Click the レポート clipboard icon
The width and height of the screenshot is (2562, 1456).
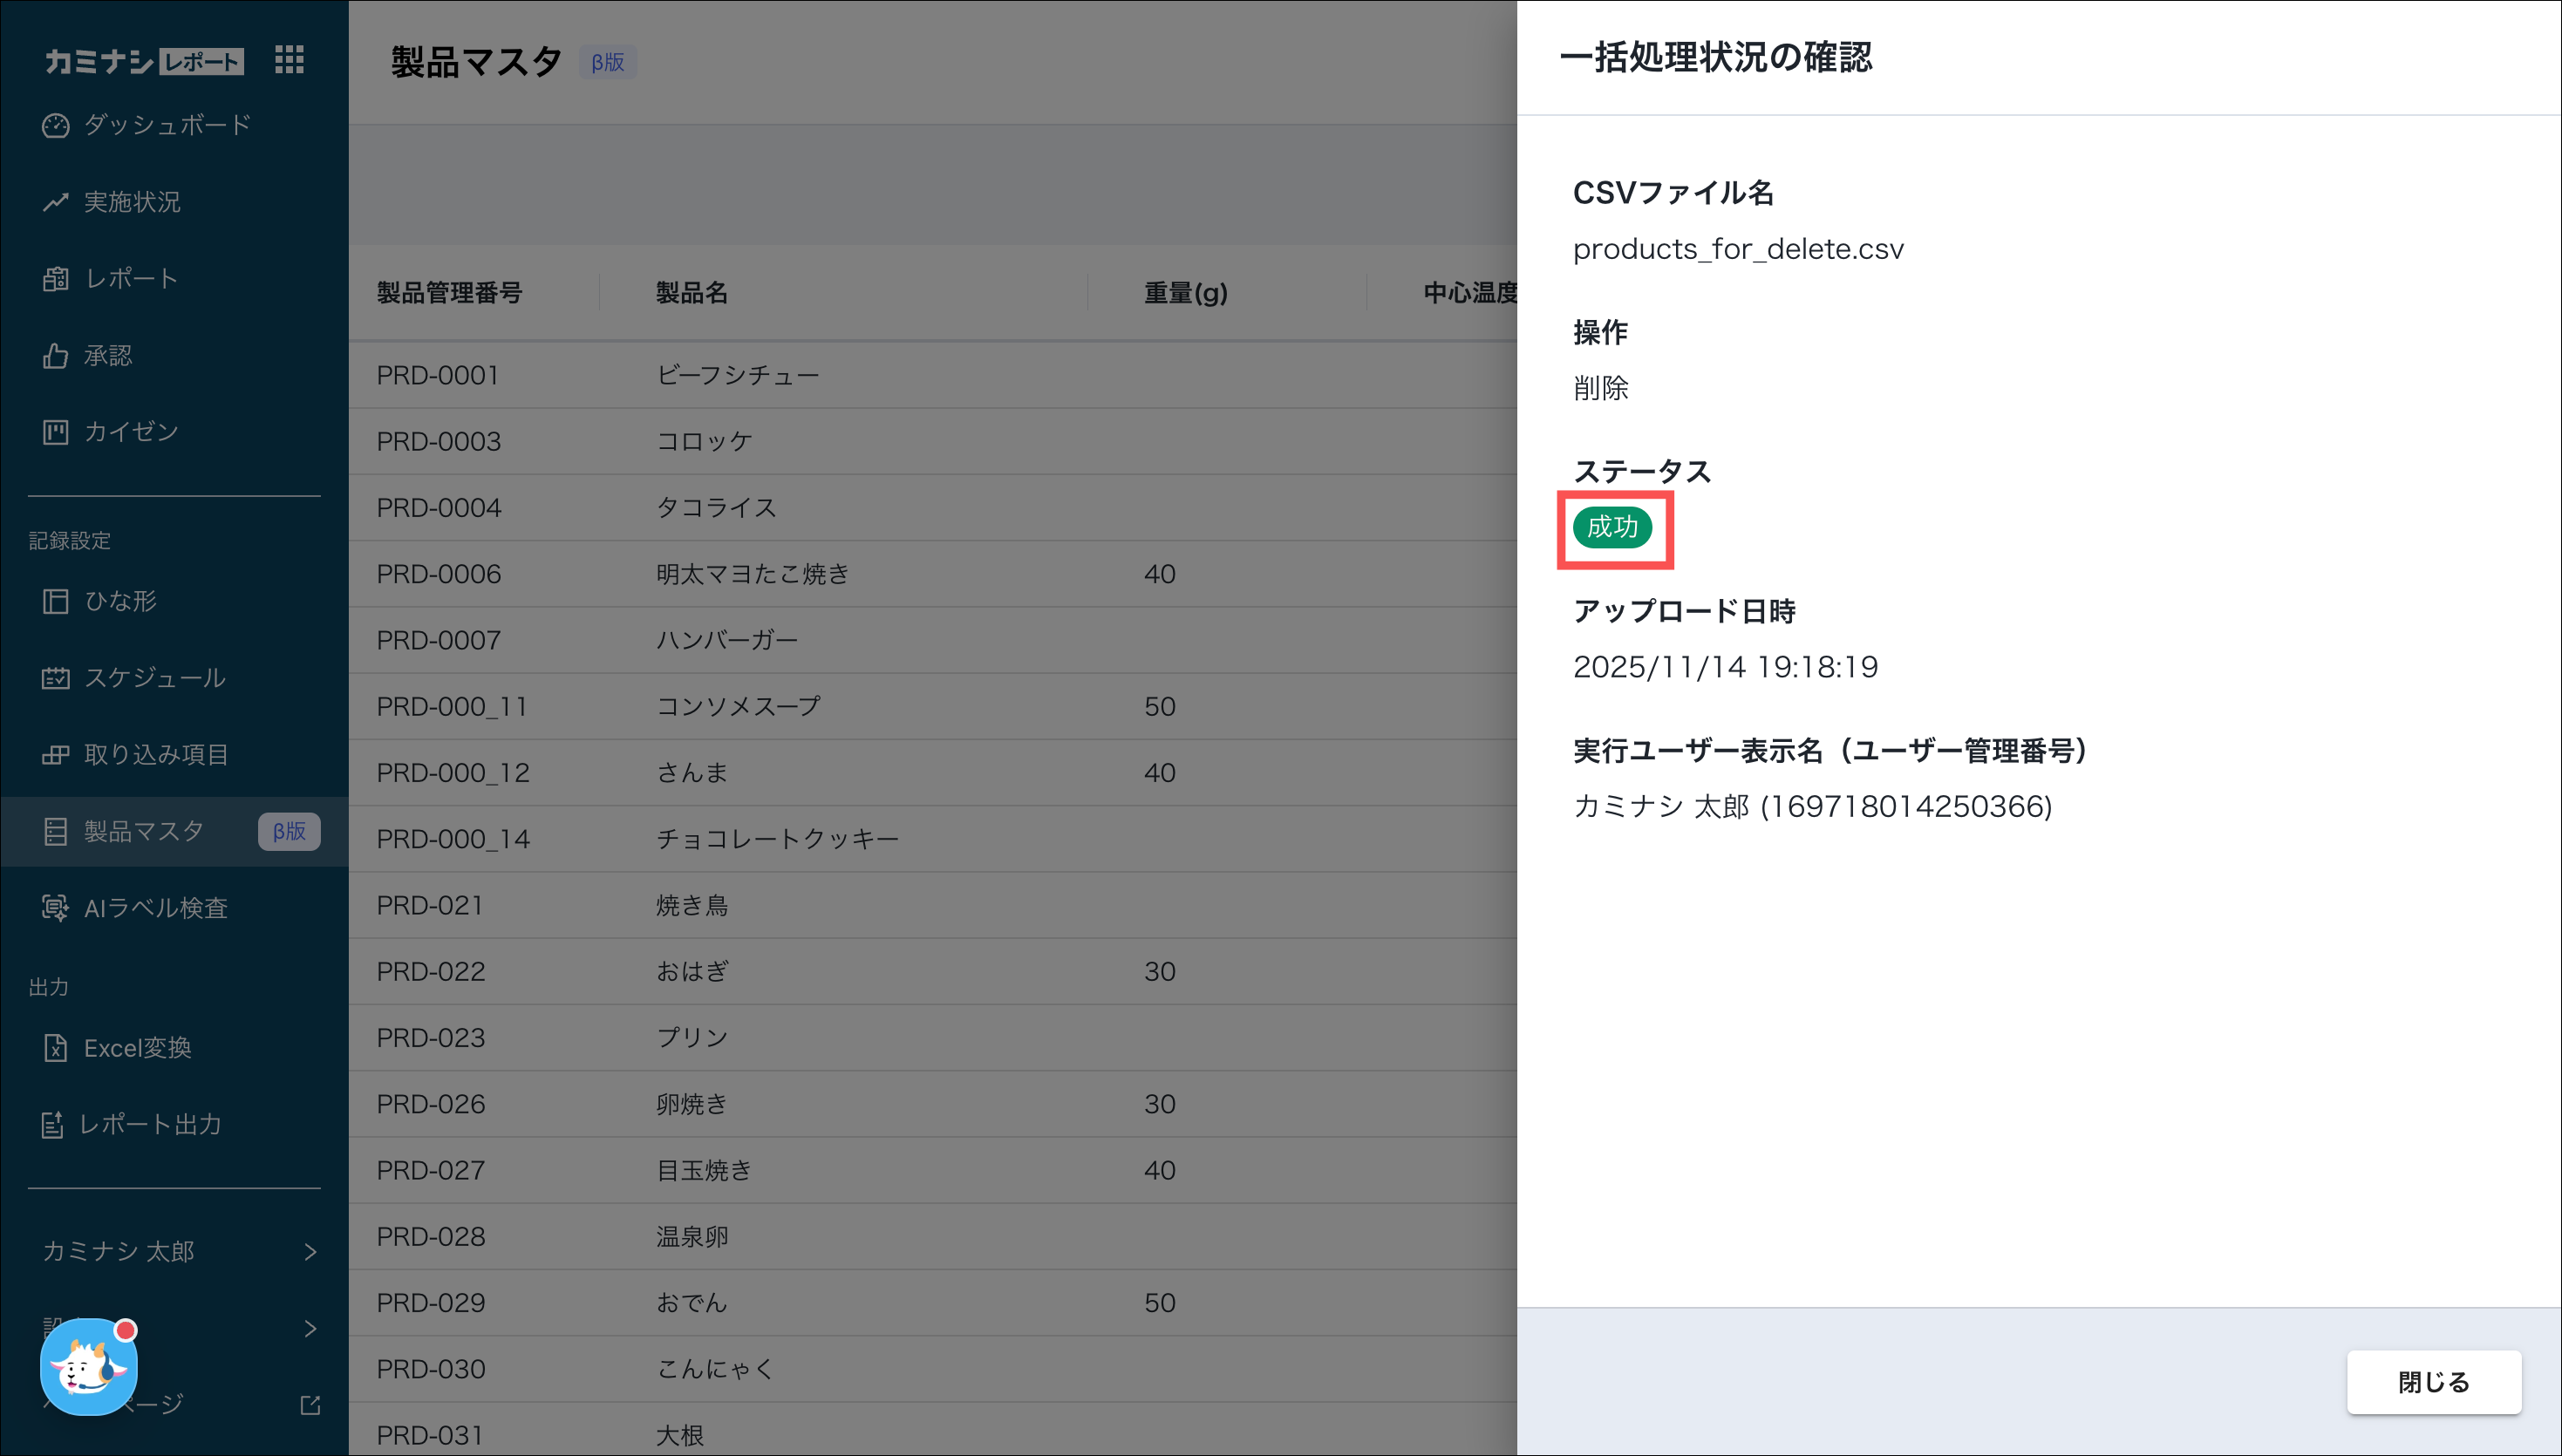(x=55, y=279)
